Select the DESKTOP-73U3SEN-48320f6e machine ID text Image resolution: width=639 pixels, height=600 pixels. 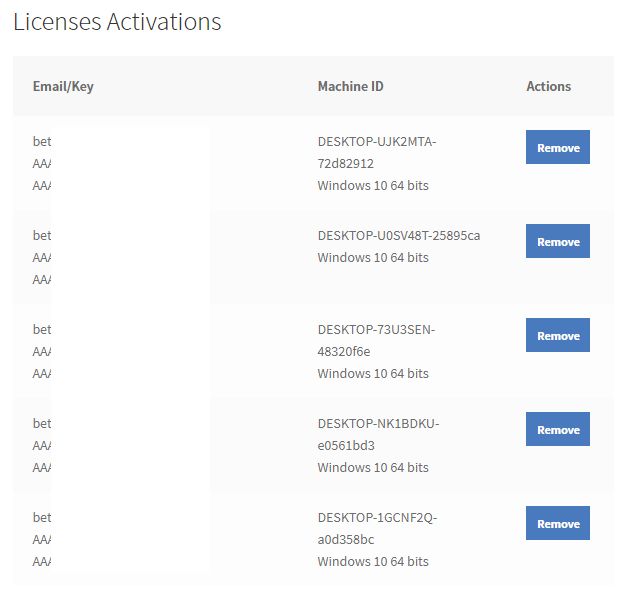click(x=376, y=340)
